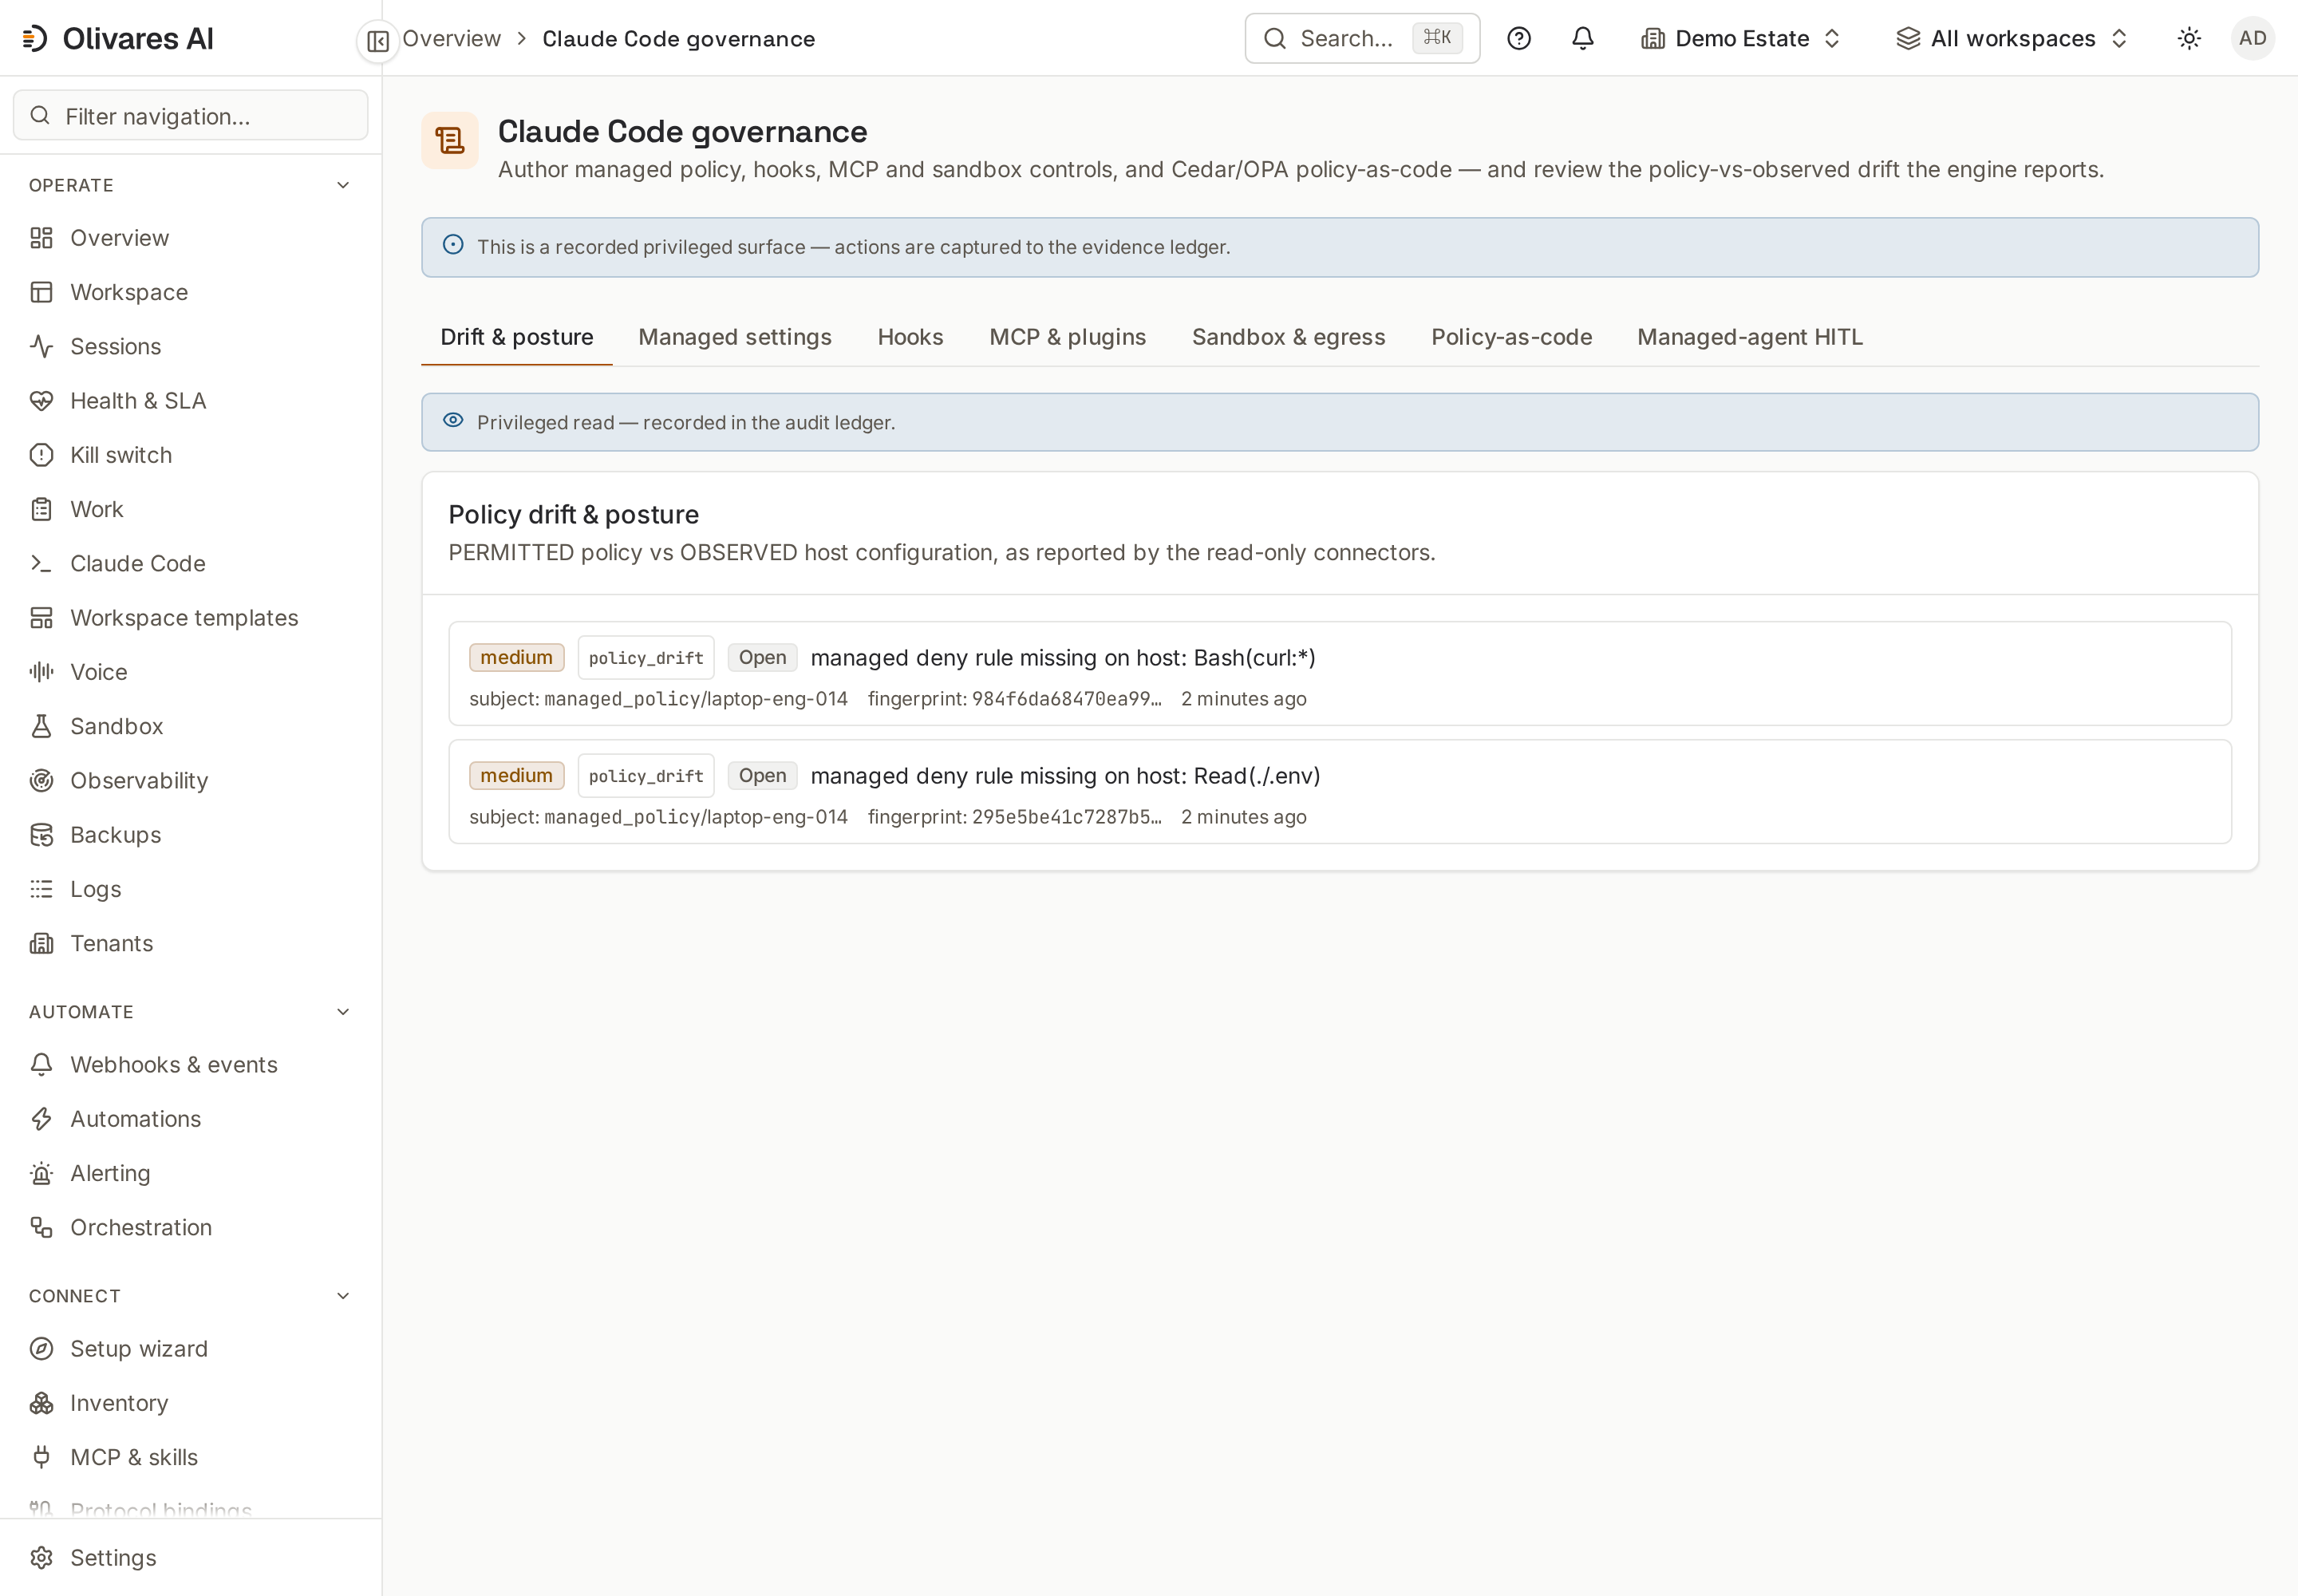Image resolution: width=2298 pixels, height=1596 pixels.
Task: Open the Managed-agent HITL tab
Action: pos(1749,337)
